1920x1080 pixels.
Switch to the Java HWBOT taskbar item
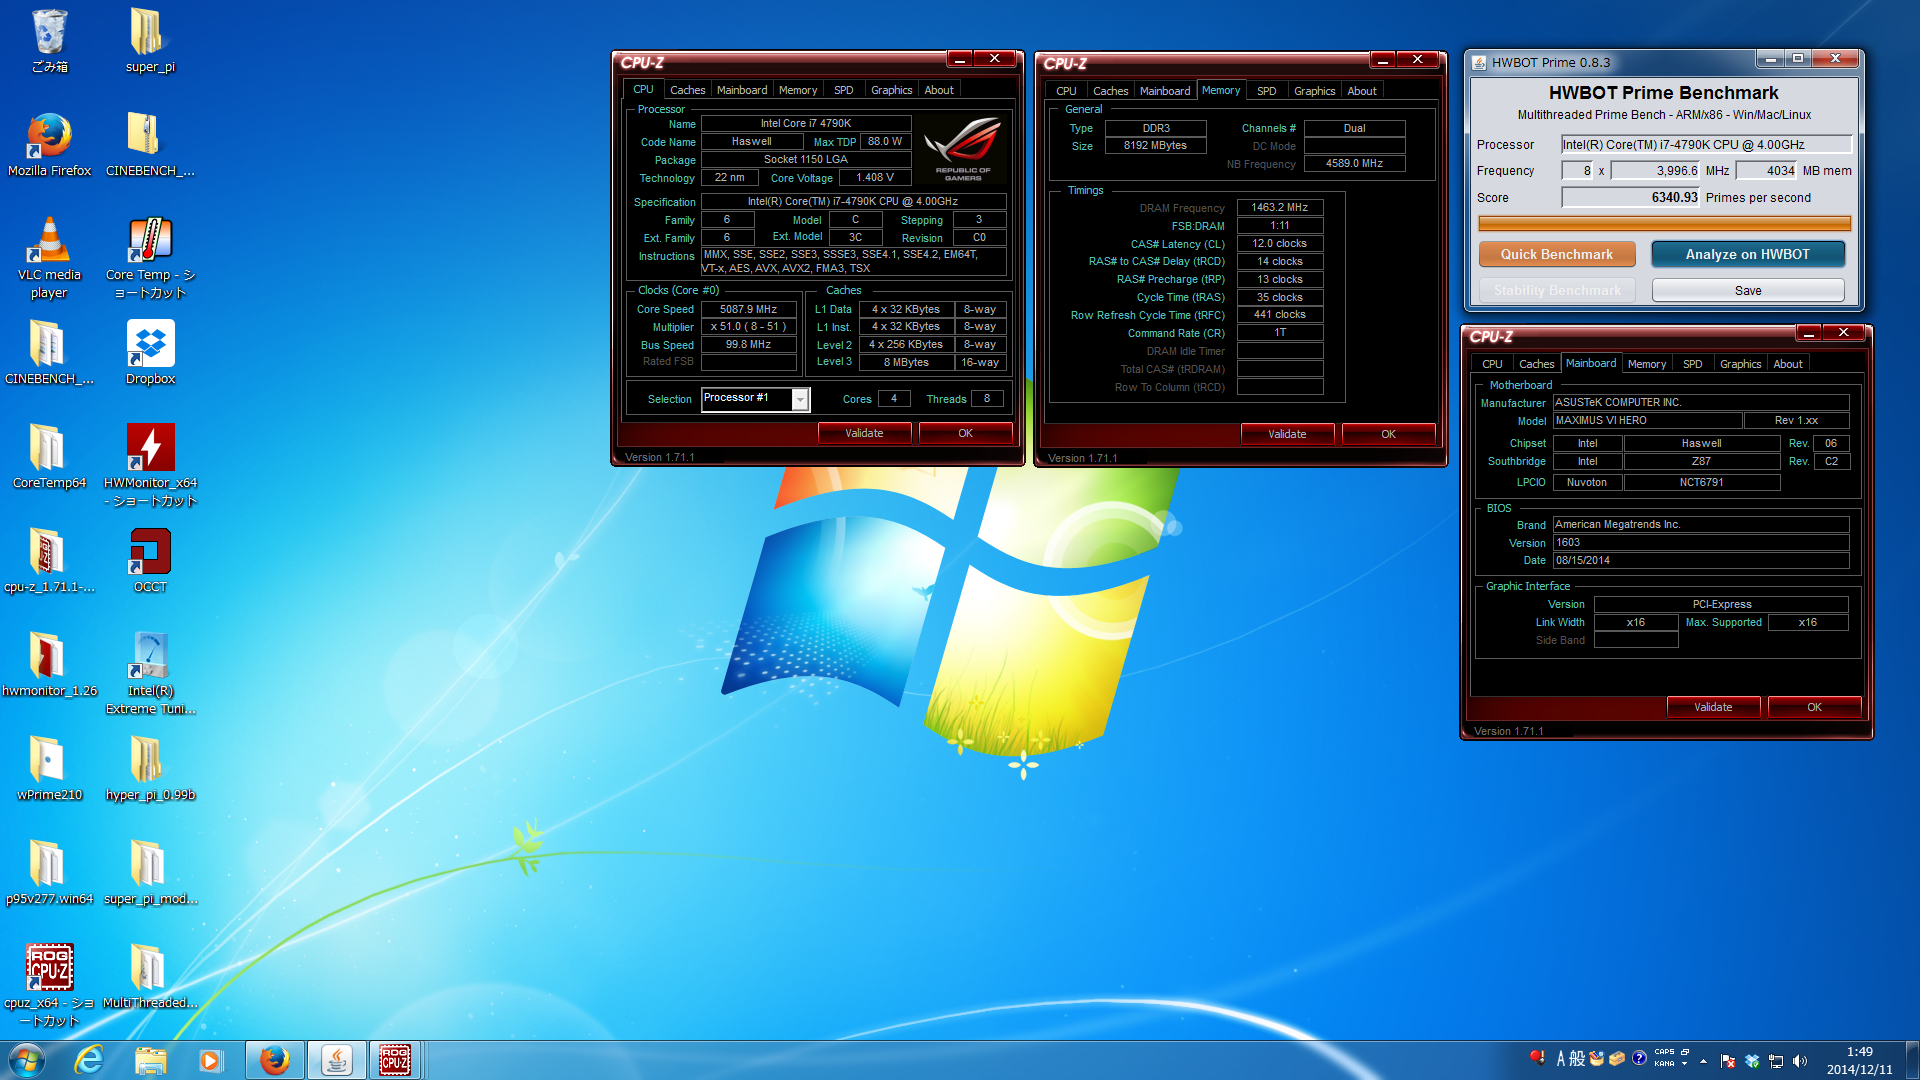pos(336,1060)
